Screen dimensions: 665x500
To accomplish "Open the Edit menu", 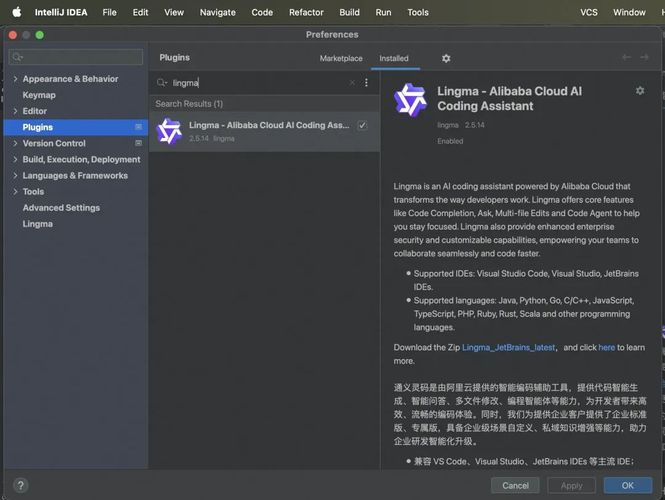I will [140, 12].
